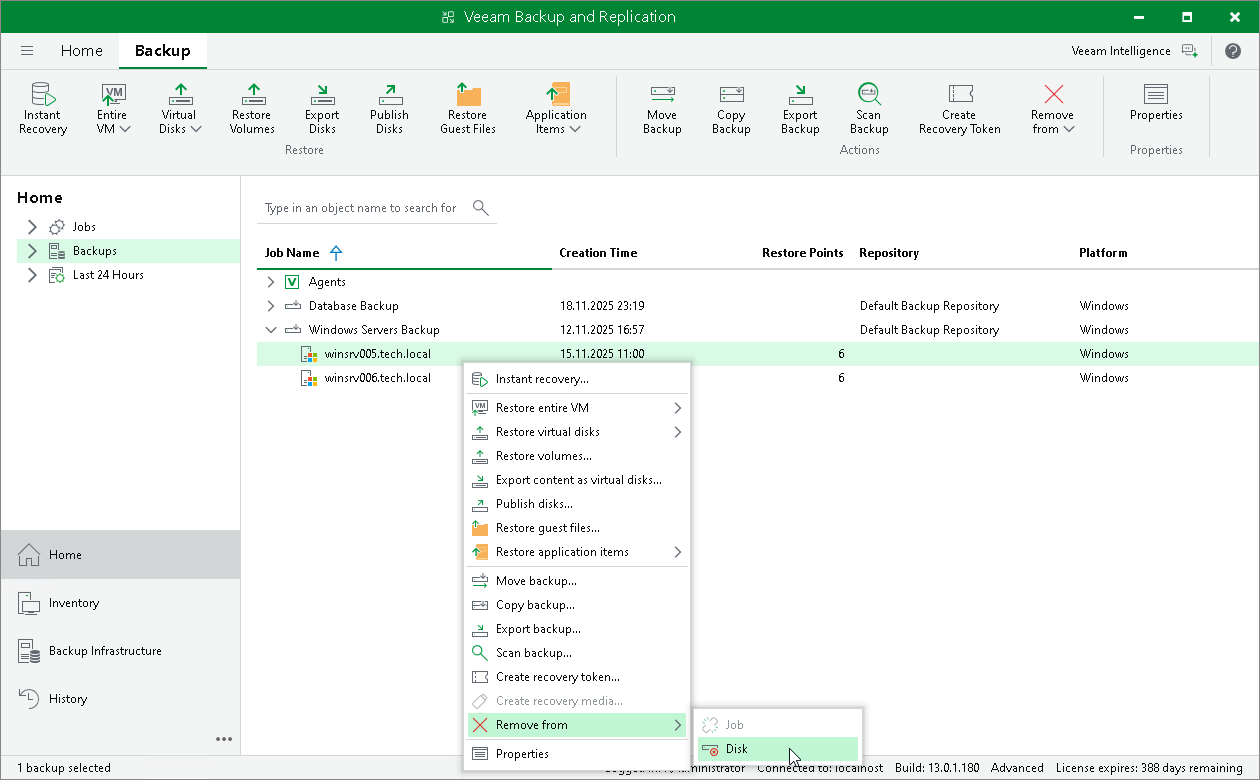Click the Instant Recovery ribbon icon

[43, 108]
